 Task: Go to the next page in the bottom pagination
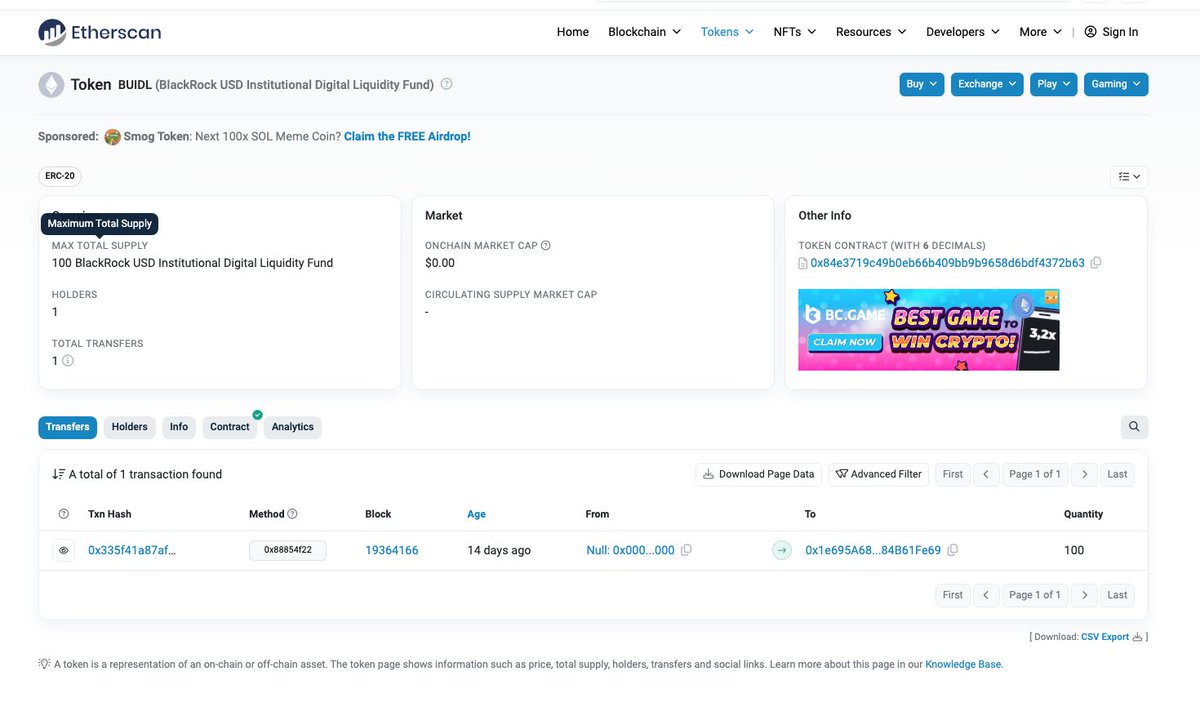[1085, 594]
